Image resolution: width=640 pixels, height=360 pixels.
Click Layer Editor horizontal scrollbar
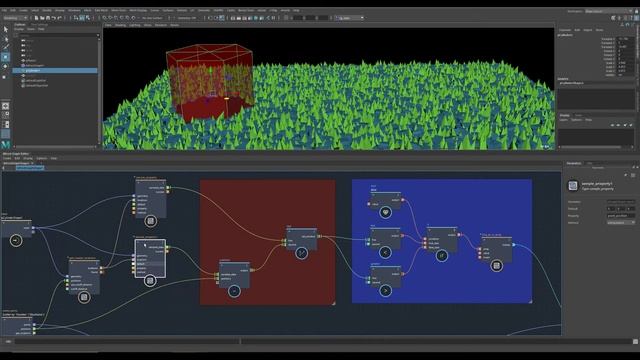(591, 147)
